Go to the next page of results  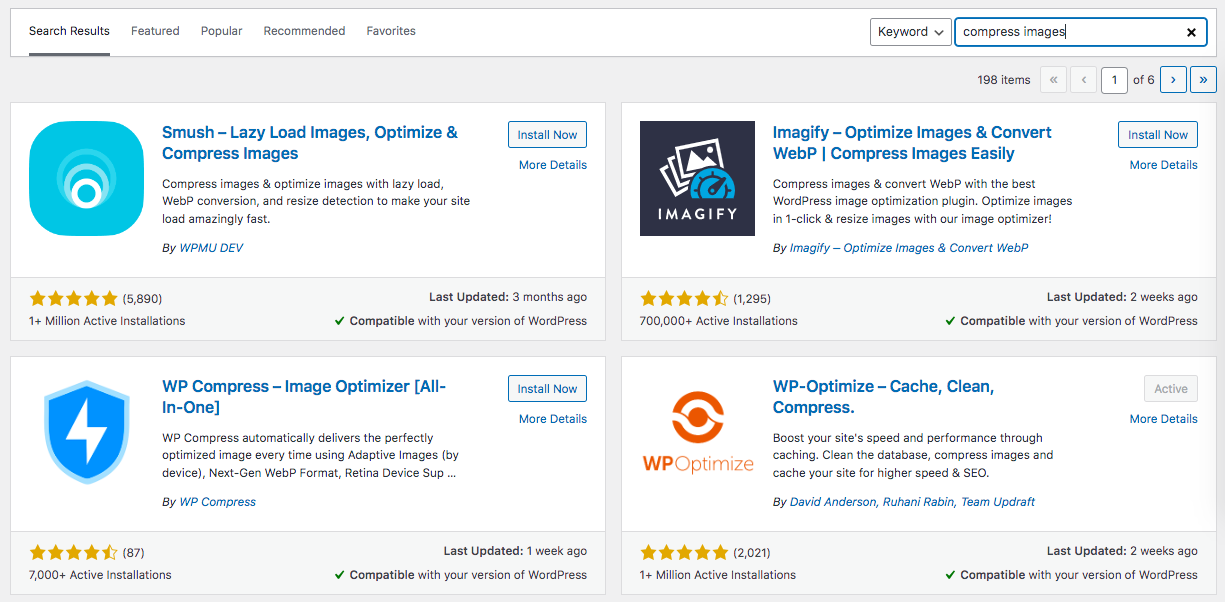[1173, 79]
